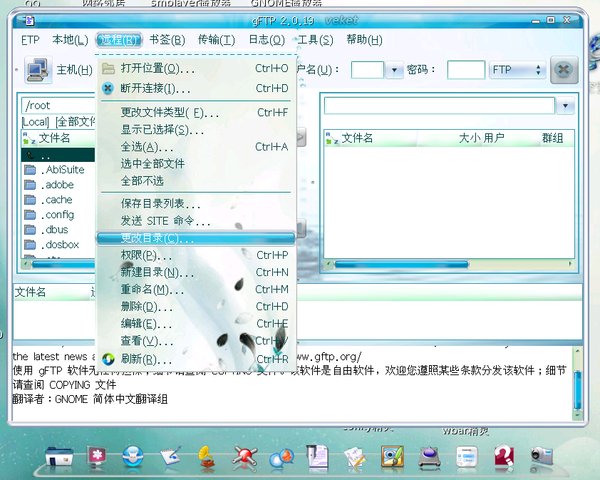Screen dimensions: 600x480
Task: Select the .dosbox folder row
Action: pyautogui.click(x=58, y=245)
